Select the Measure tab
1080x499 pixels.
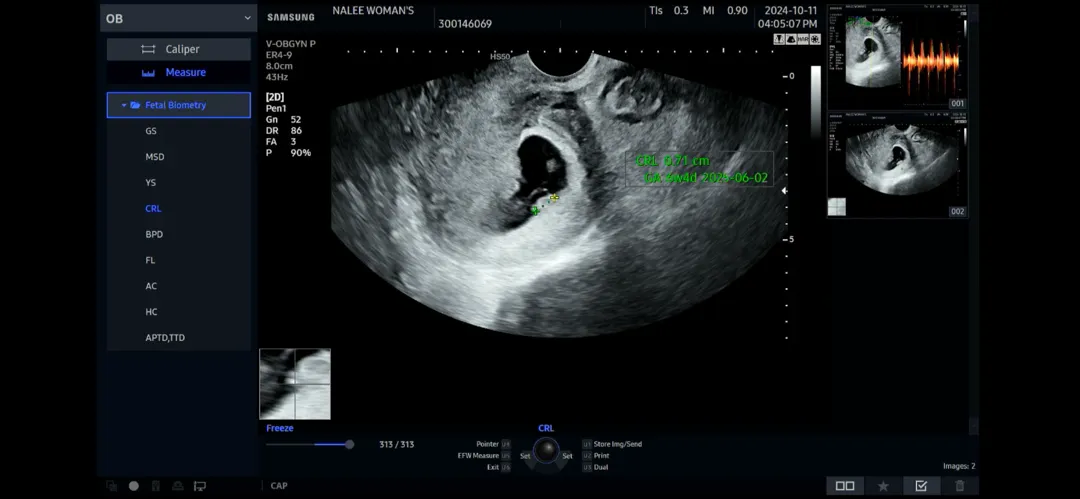(178, 72)
